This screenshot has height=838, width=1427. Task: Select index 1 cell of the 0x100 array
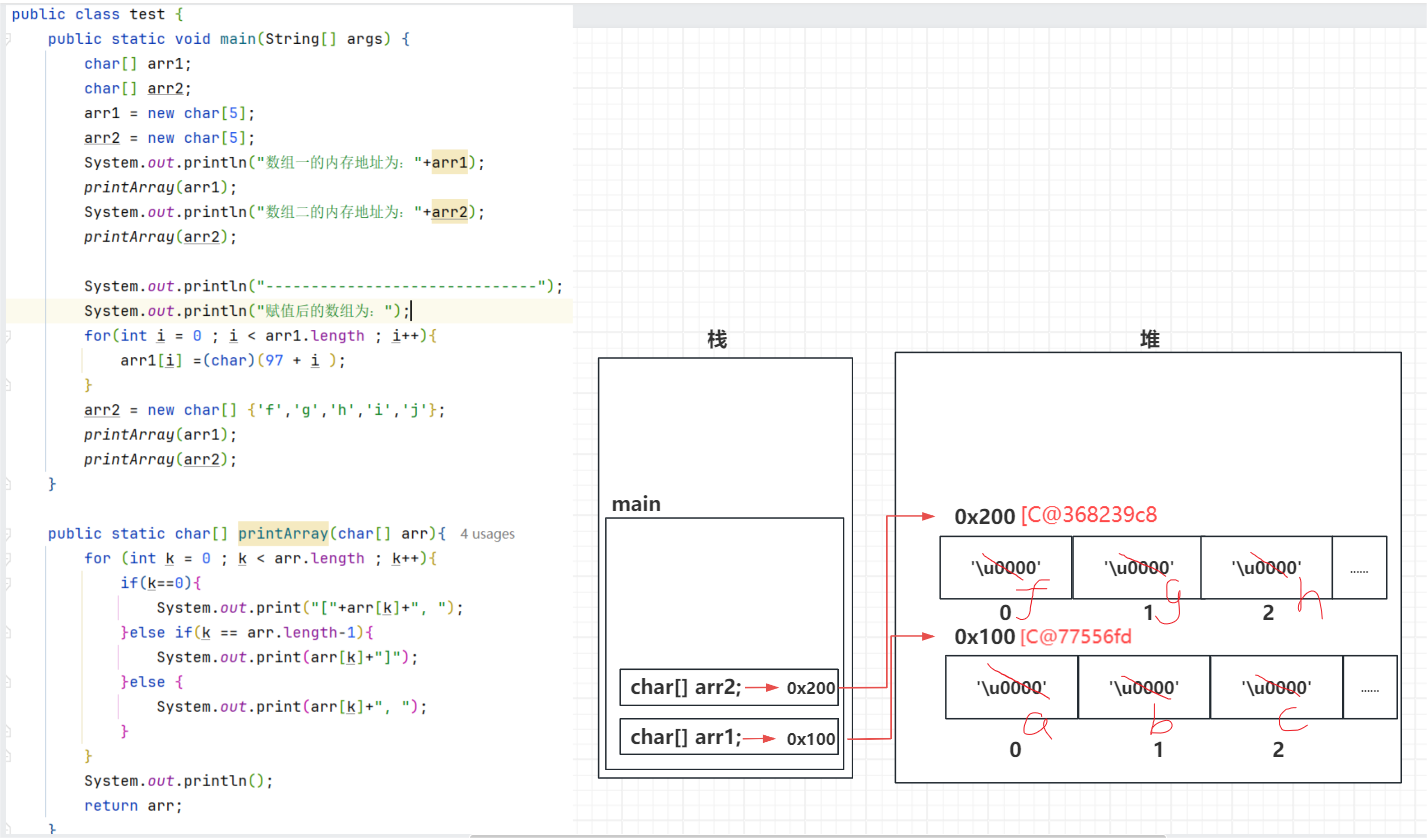click(1144, 687)
